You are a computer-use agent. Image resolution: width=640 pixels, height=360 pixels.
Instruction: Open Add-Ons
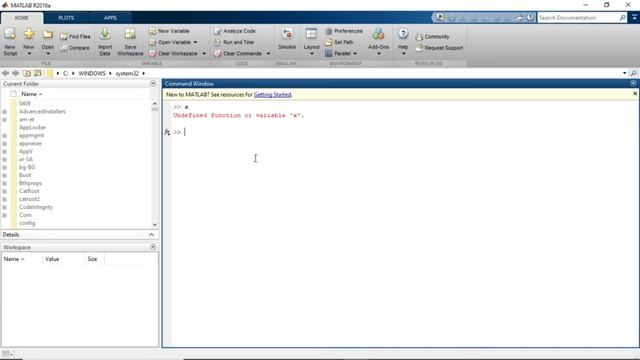click(378, 42)
